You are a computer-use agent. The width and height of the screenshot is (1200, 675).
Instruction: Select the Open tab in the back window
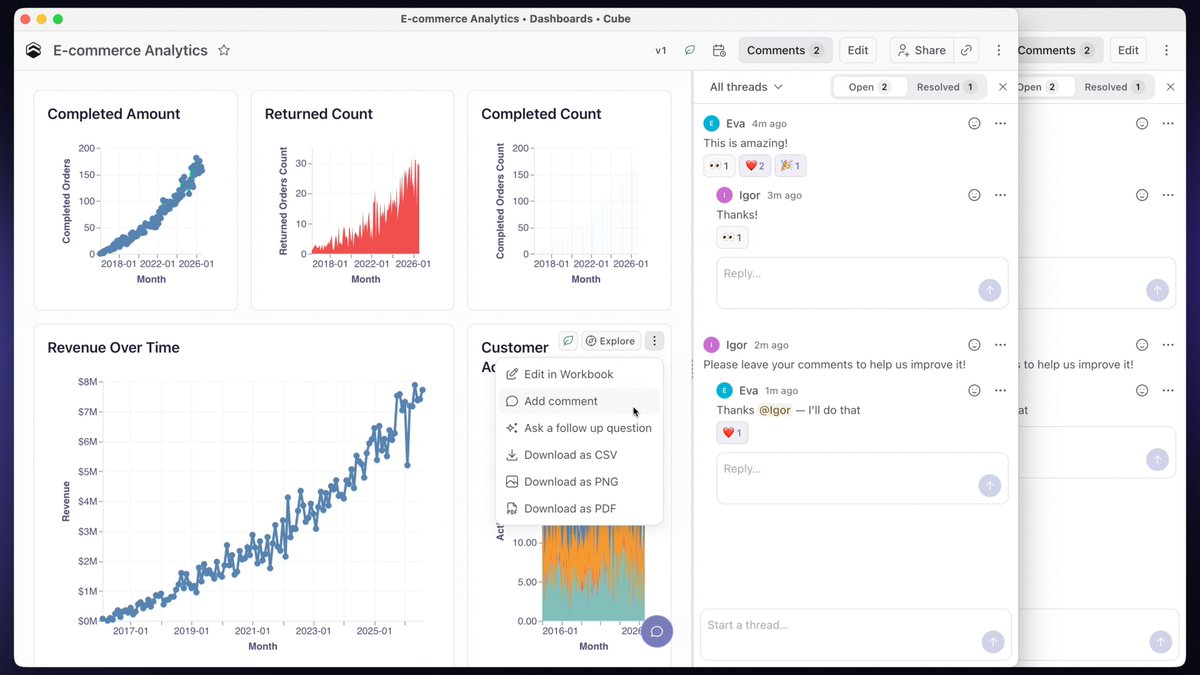[1045, 87]
